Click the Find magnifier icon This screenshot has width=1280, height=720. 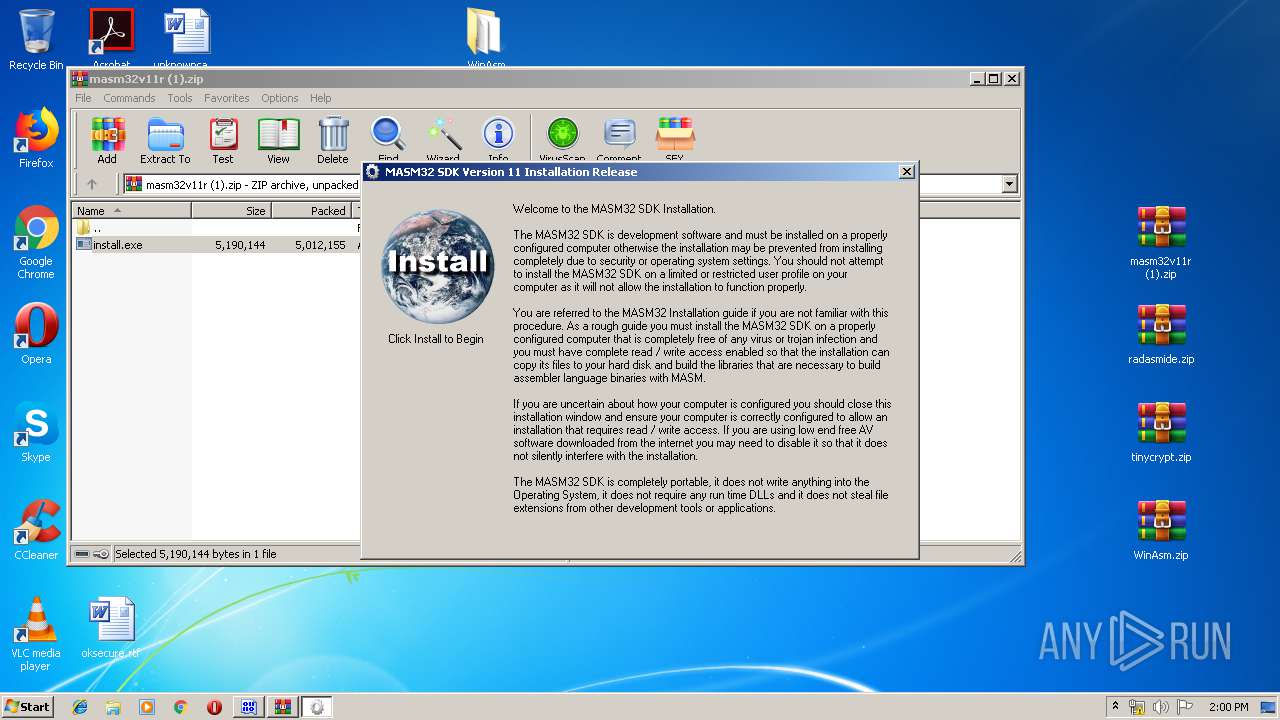coord(388,138)
